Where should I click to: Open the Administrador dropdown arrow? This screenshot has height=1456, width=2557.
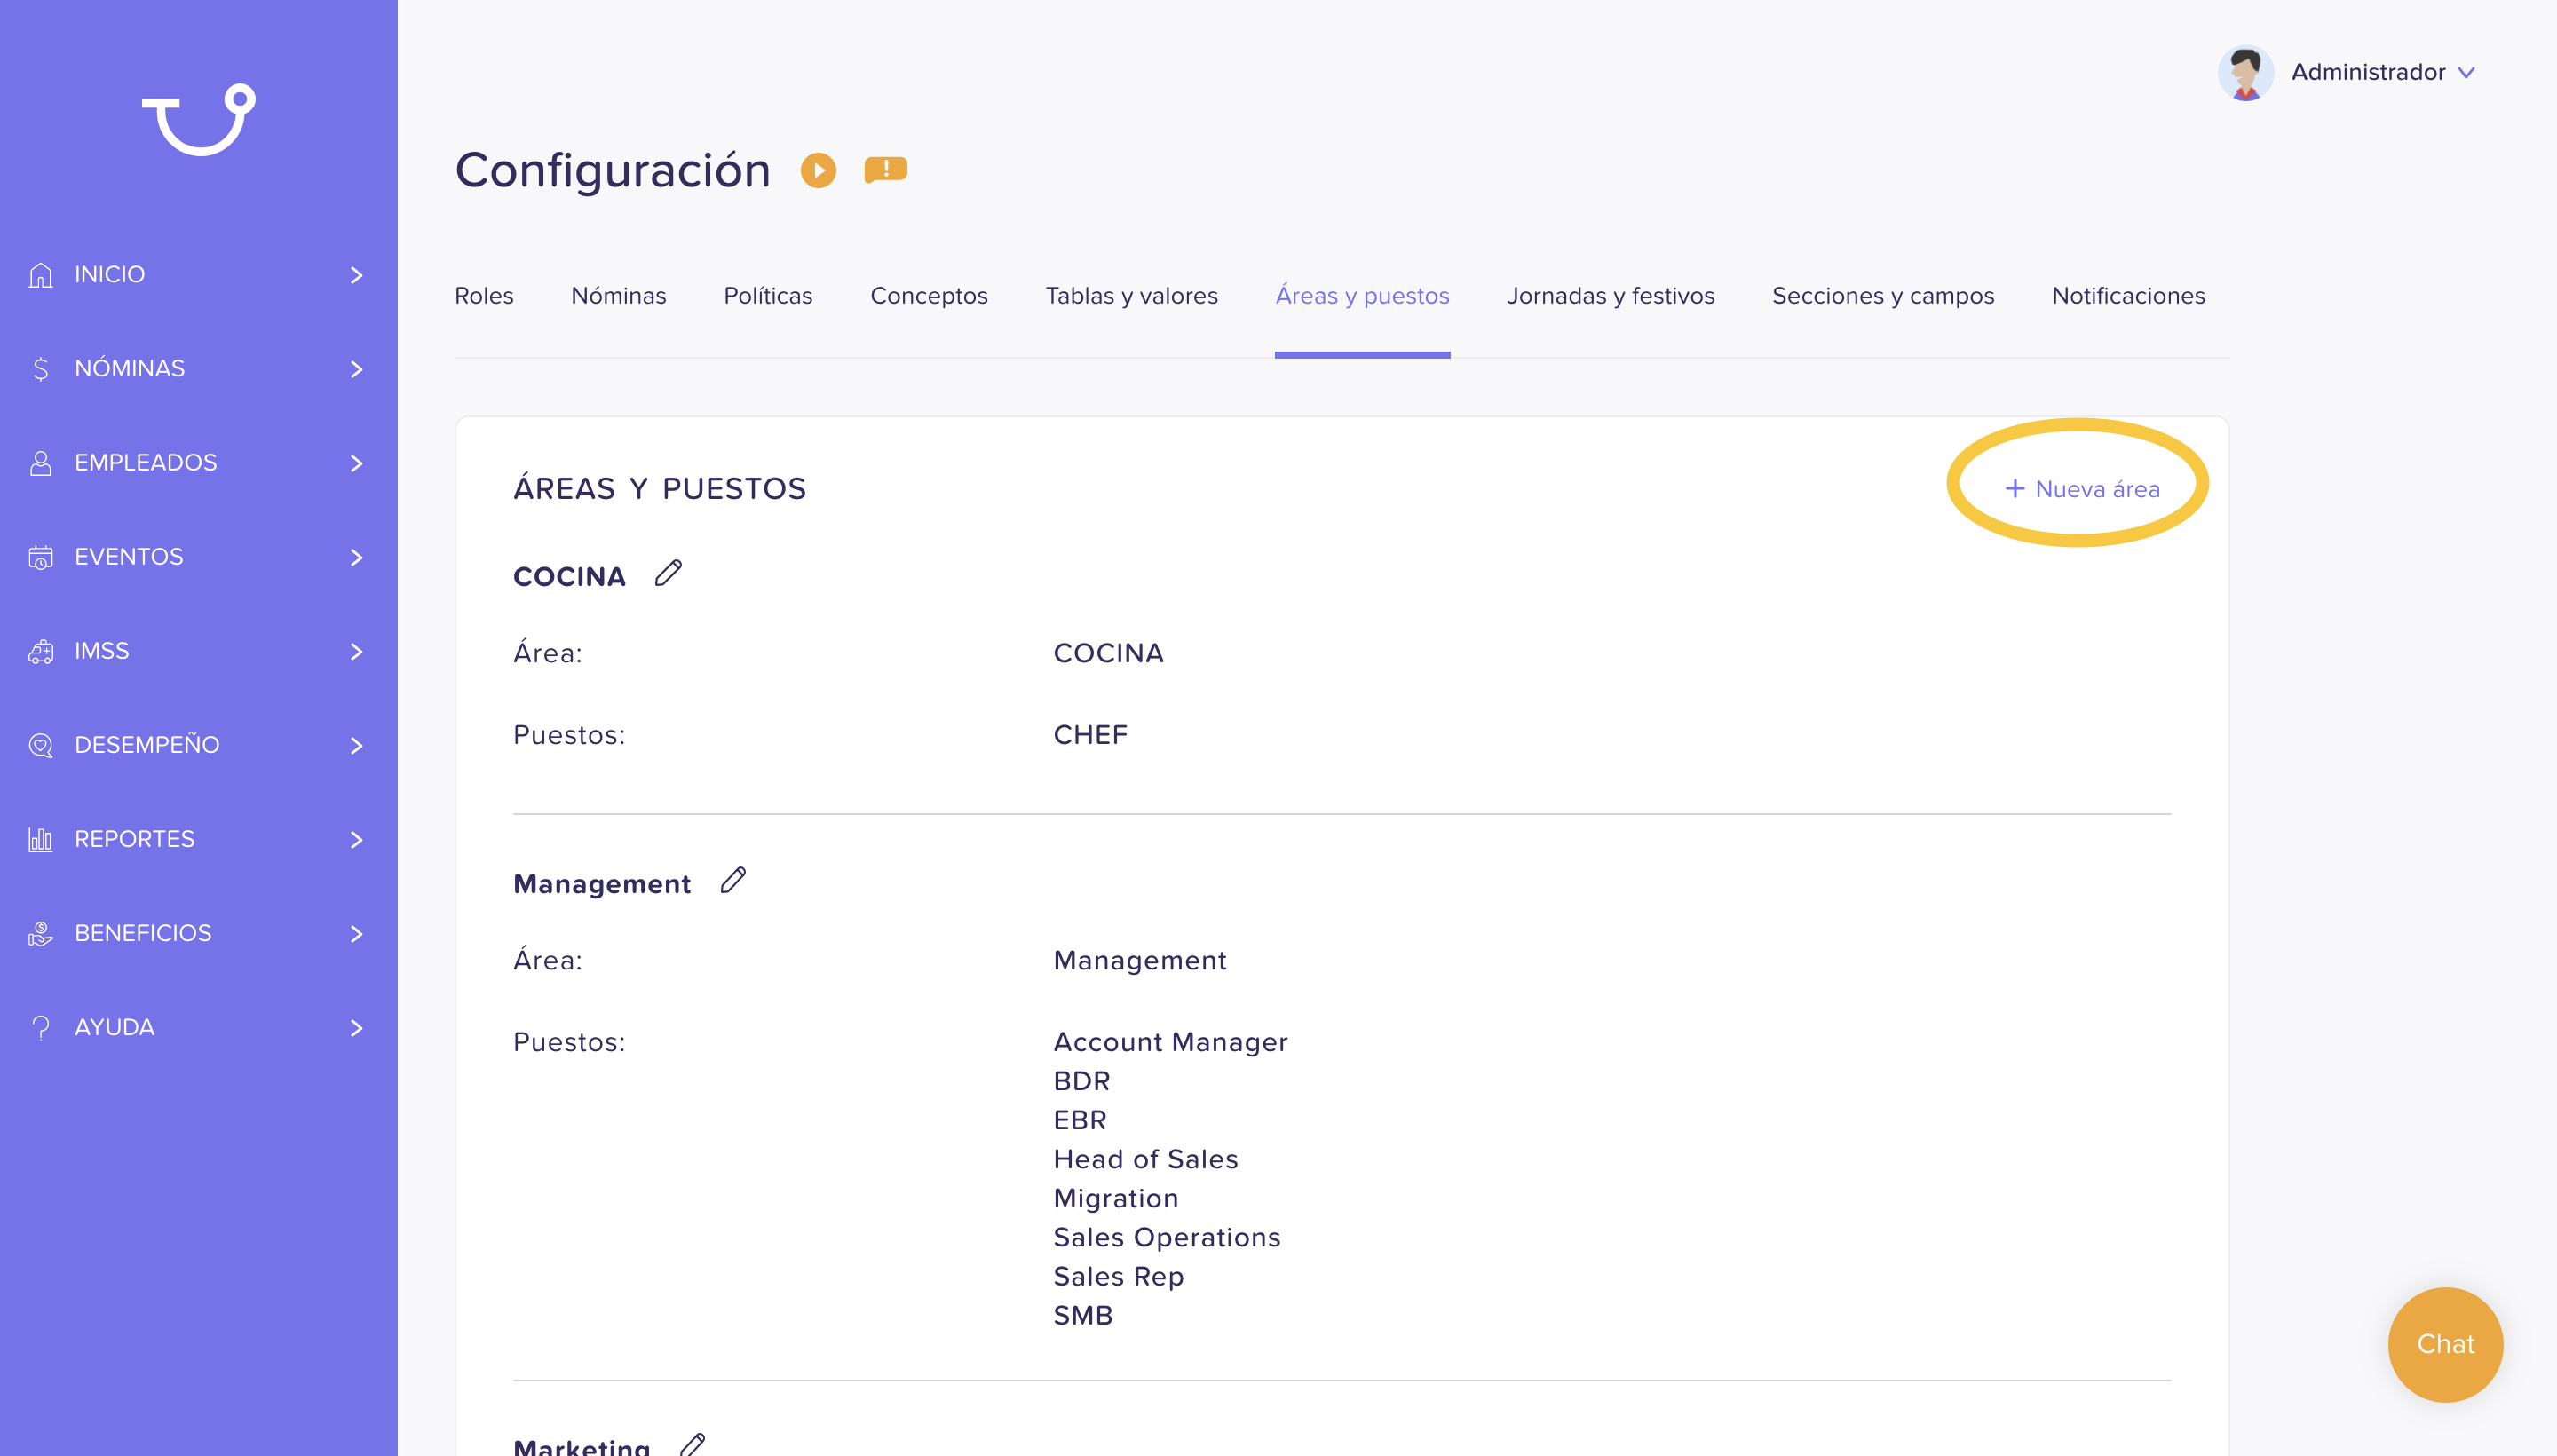(2467, 73)
